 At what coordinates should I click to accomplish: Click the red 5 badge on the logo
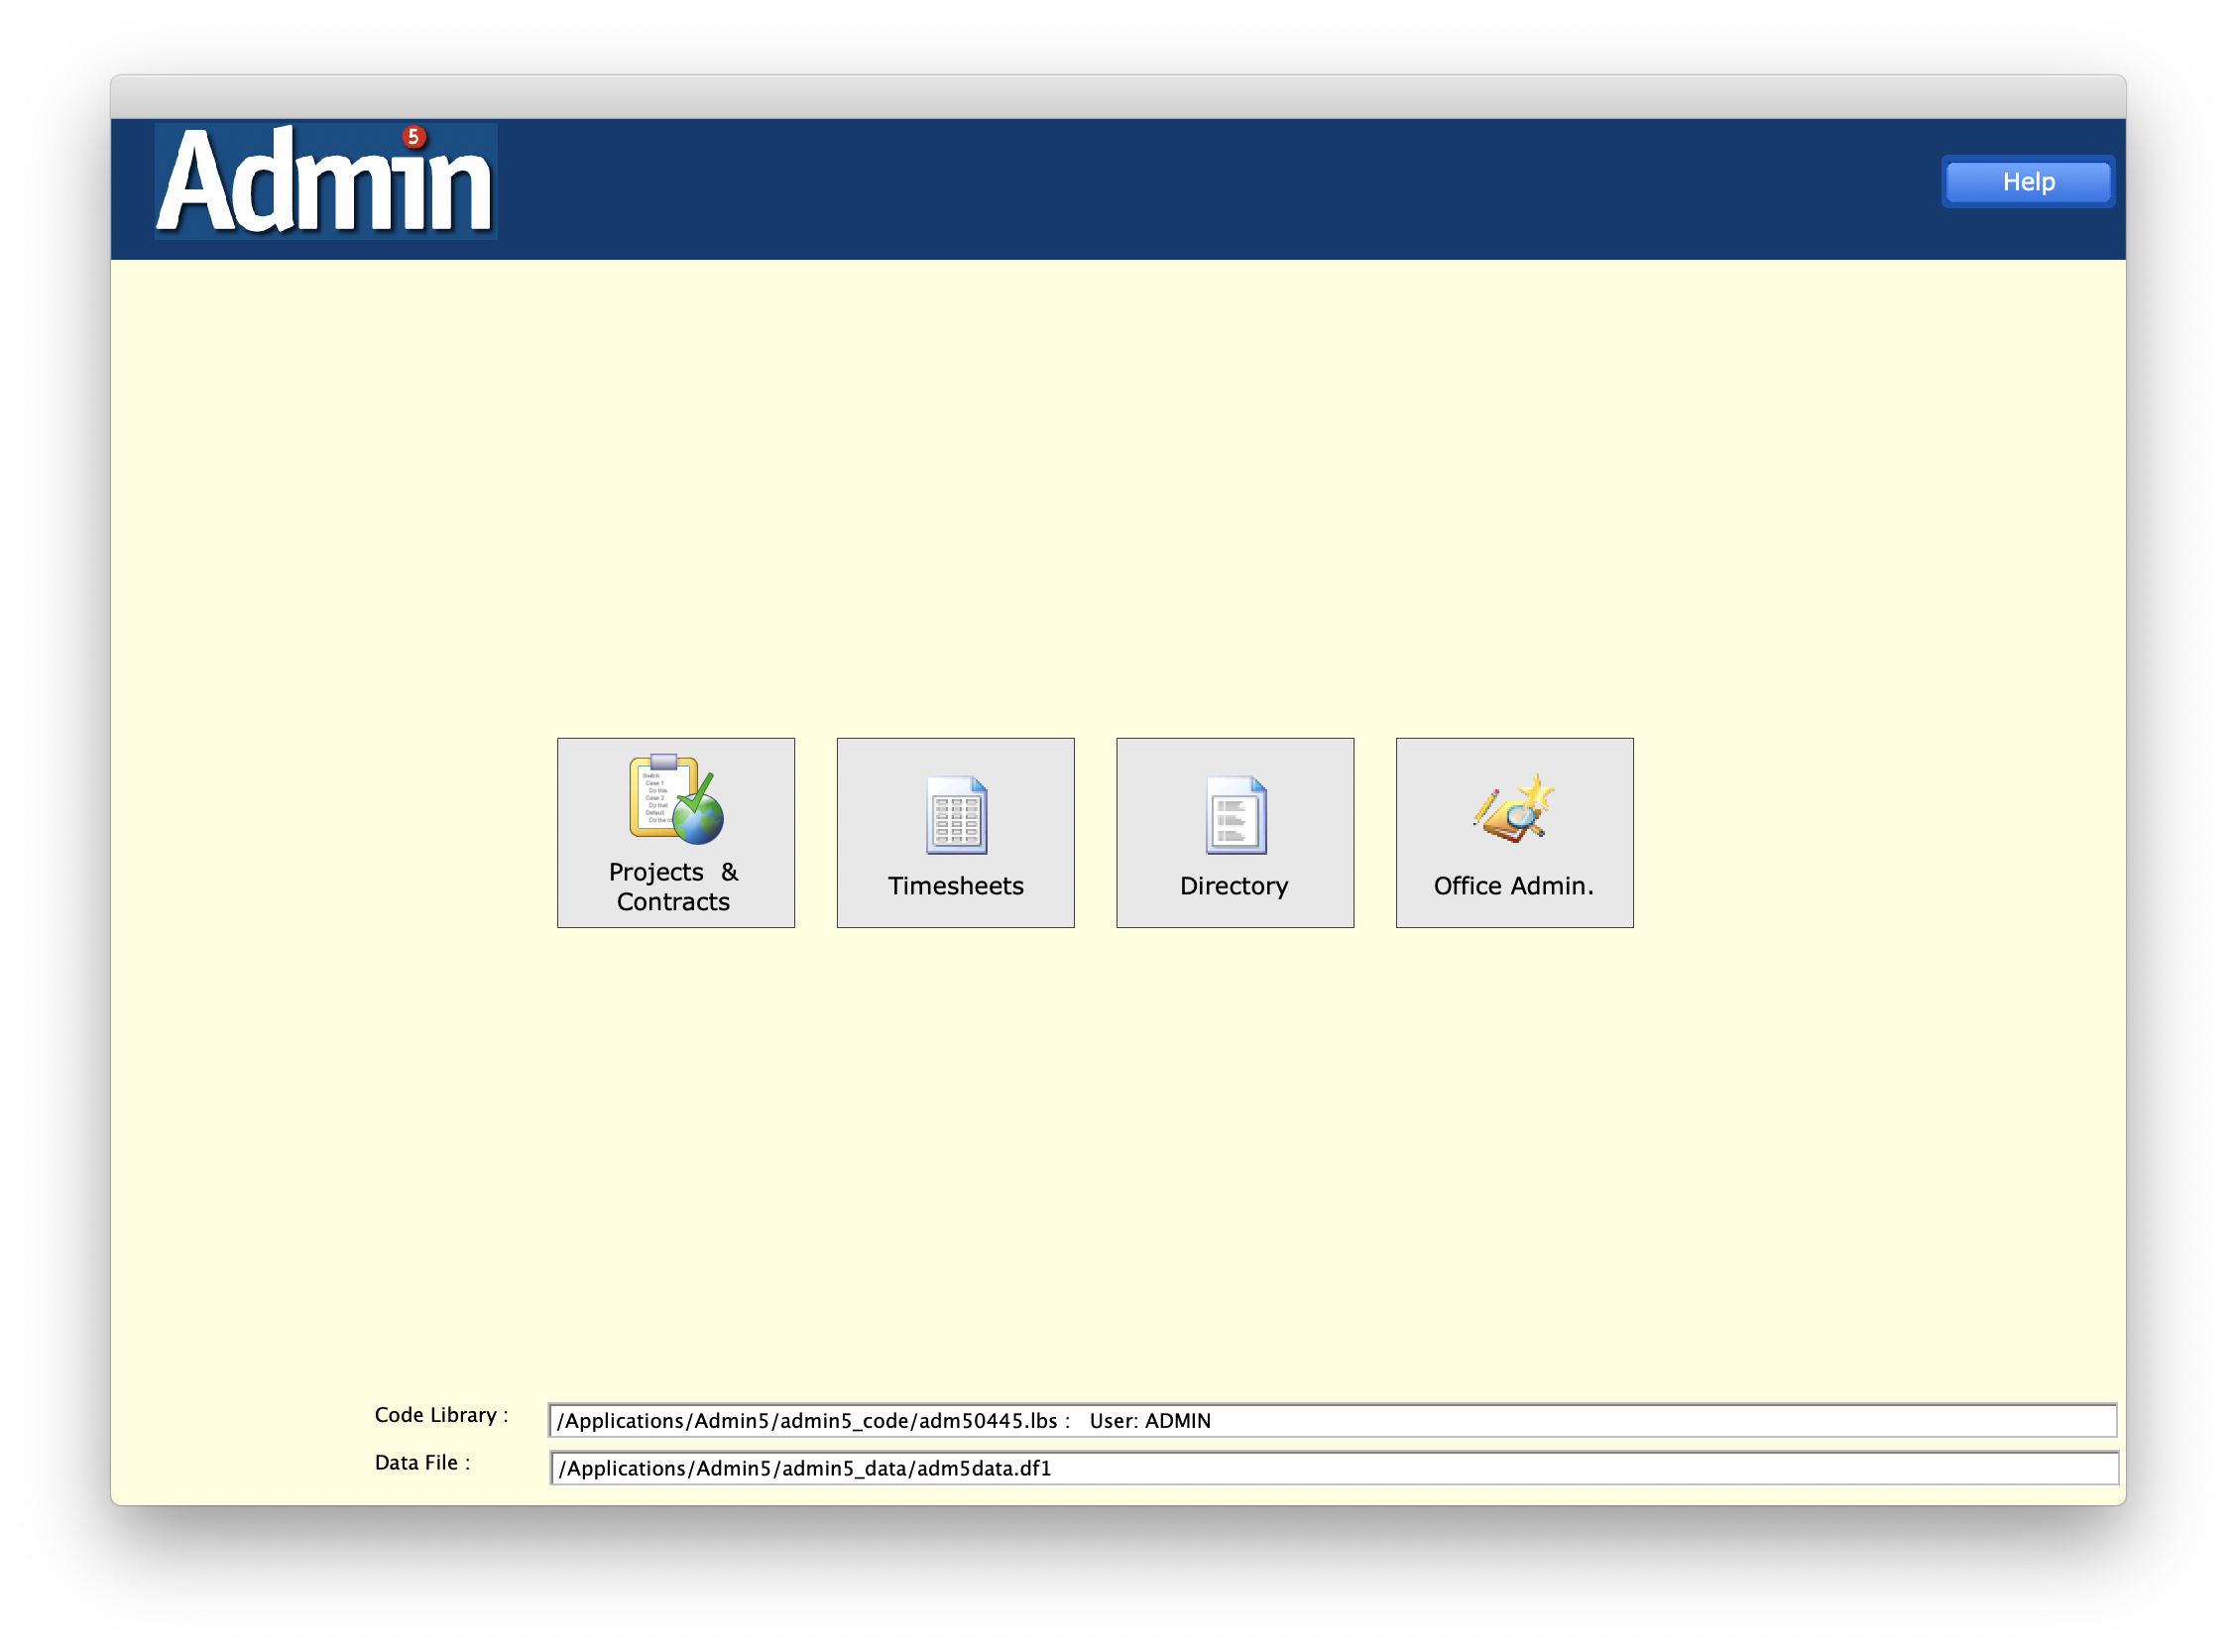click(x=413, y=137)
